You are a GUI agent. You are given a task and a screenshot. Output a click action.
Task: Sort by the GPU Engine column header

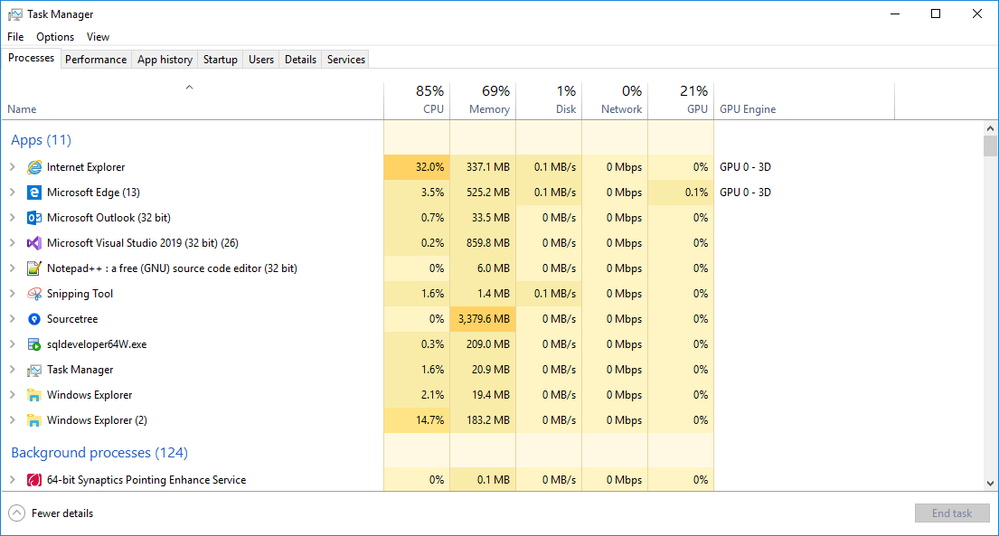point(804,101)
